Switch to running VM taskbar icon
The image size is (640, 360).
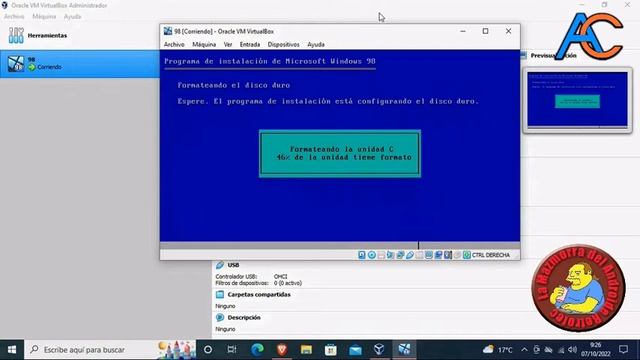[404, 350]
